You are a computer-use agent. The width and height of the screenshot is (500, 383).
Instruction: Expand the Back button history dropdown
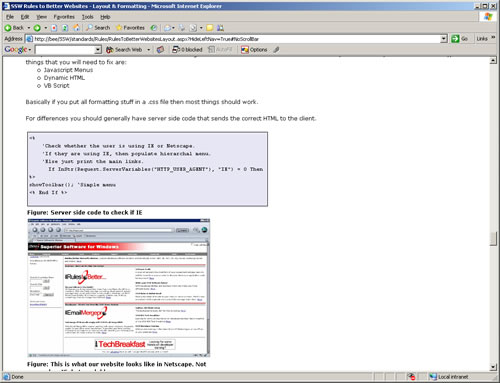[29, 28]
